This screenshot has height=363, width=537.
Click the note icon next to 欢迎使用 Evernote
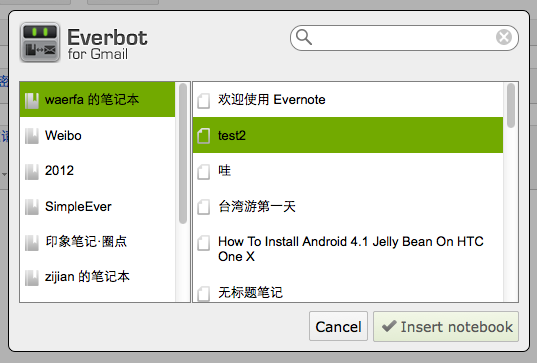204,101
